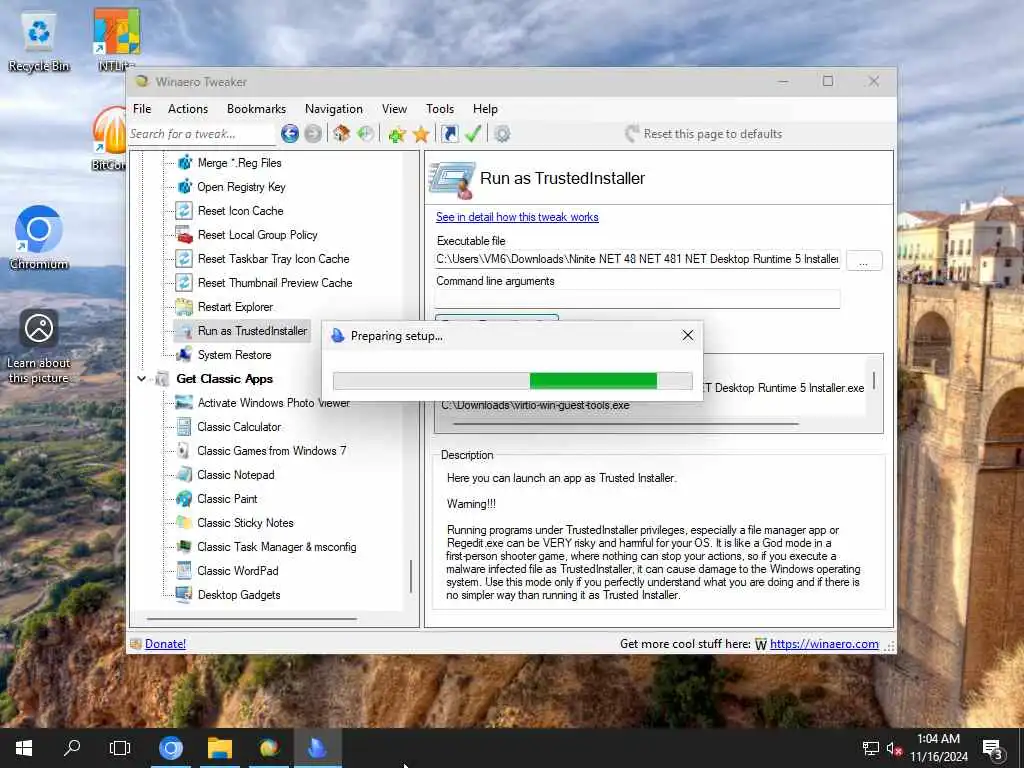Open See in detail how this tweak works
Screen dimensions: 1024x768
[517, 217]
